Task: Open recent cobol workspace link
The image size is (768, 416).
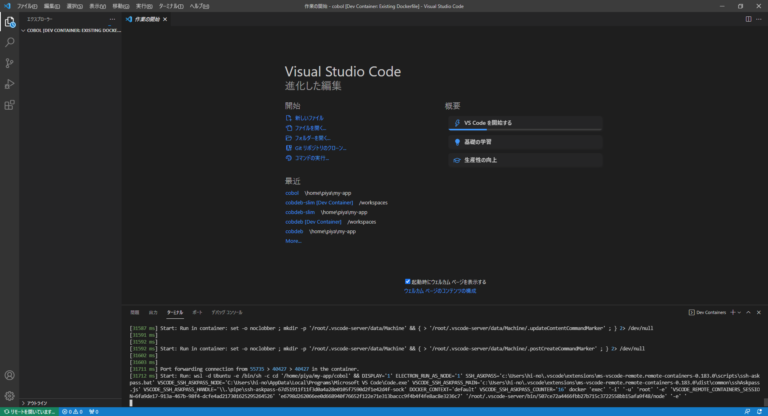Action: click(x=292, y=193)
